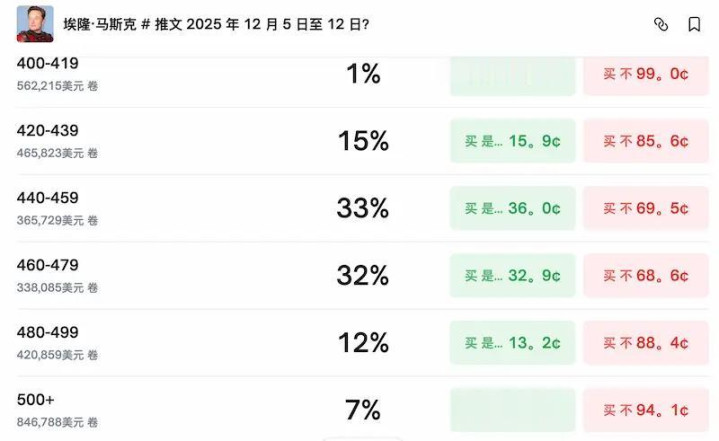The width and height of the screenshot is (719, 441).
Task: Buy Yes at 32.9¢ for 460-479
Action: coord(512,276)
